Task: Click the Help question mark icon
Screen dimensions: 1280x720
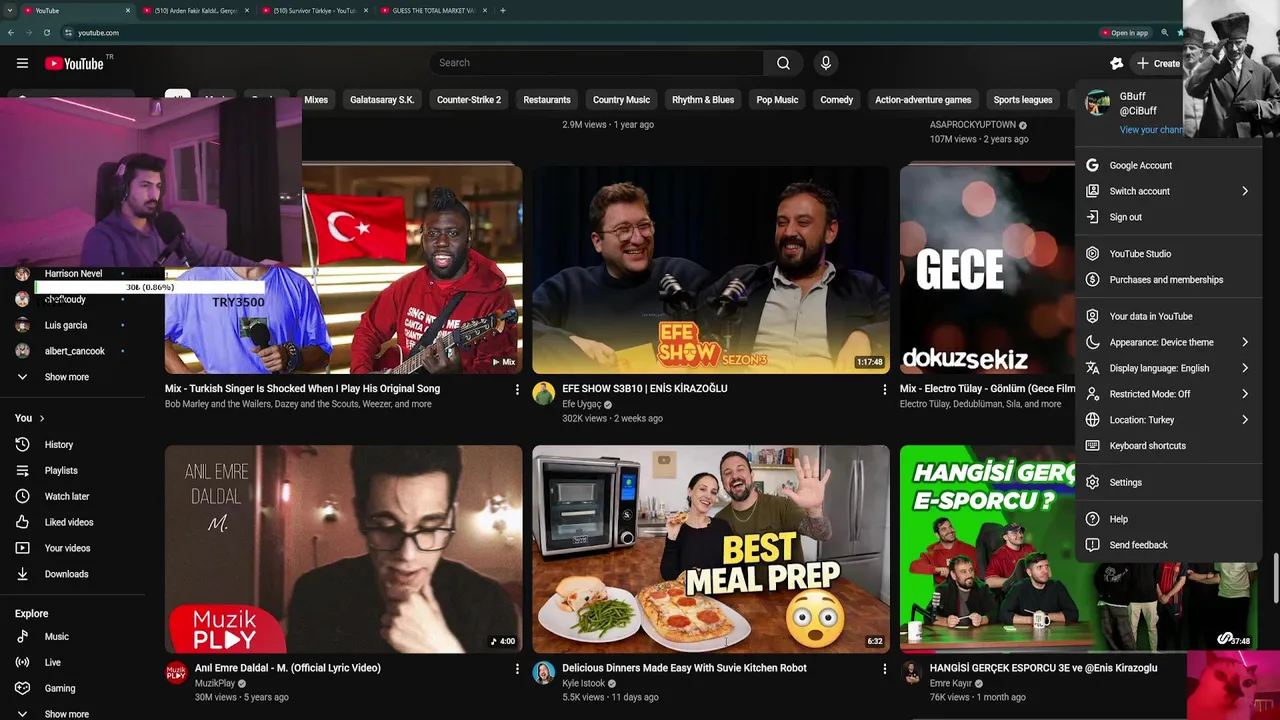Action: [x=1092, y=519]
